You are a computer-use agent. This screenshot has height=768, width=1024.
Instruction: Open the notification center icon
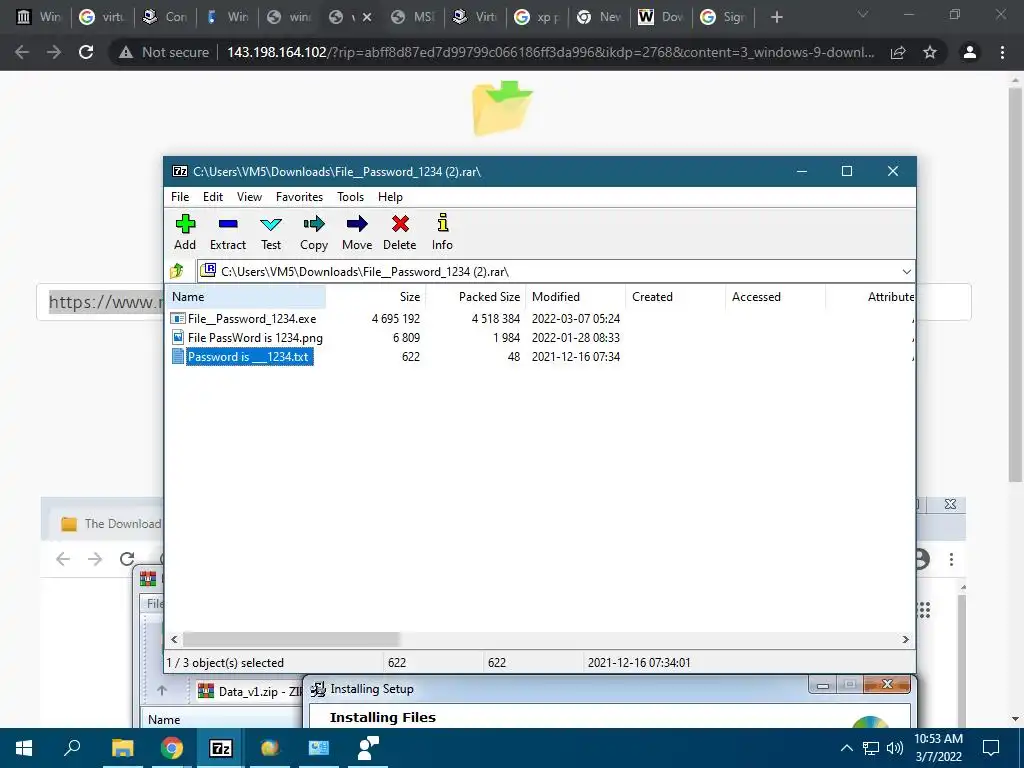point(991,748)
